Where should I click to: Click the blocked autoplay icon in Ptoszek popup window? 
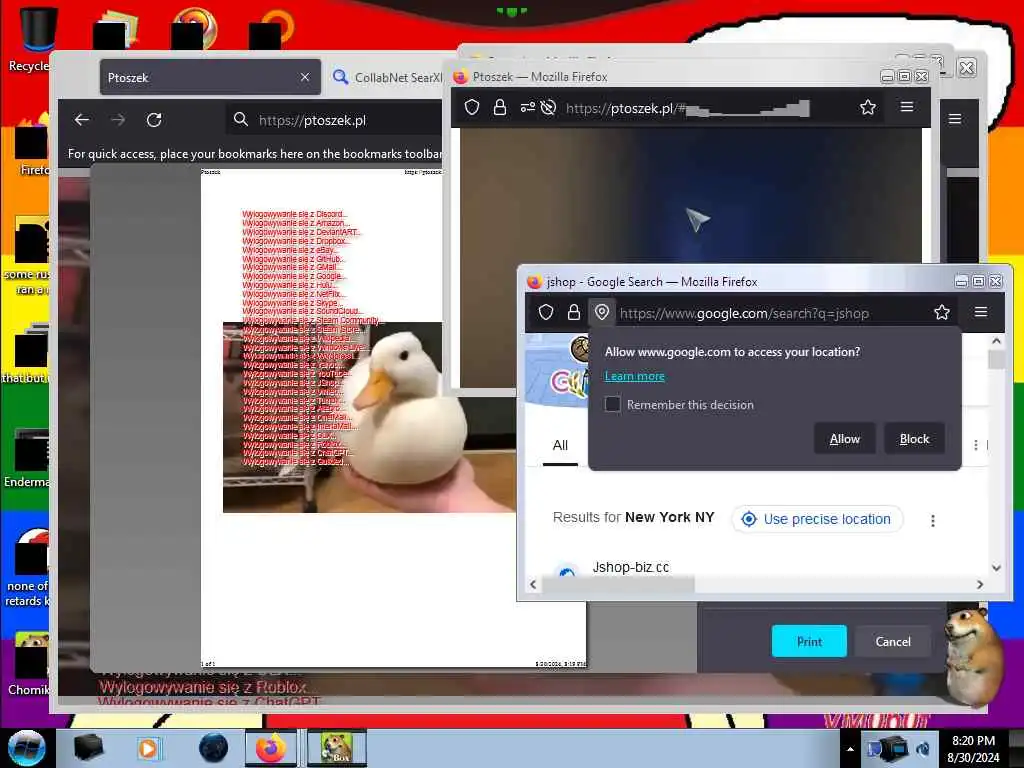[x=549, y=107]
